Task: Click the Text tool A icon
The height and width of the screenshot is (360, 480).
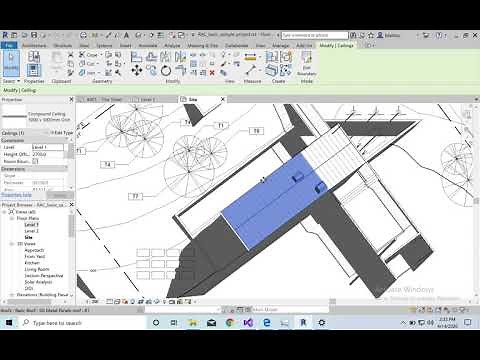Action: coord(126,35)
